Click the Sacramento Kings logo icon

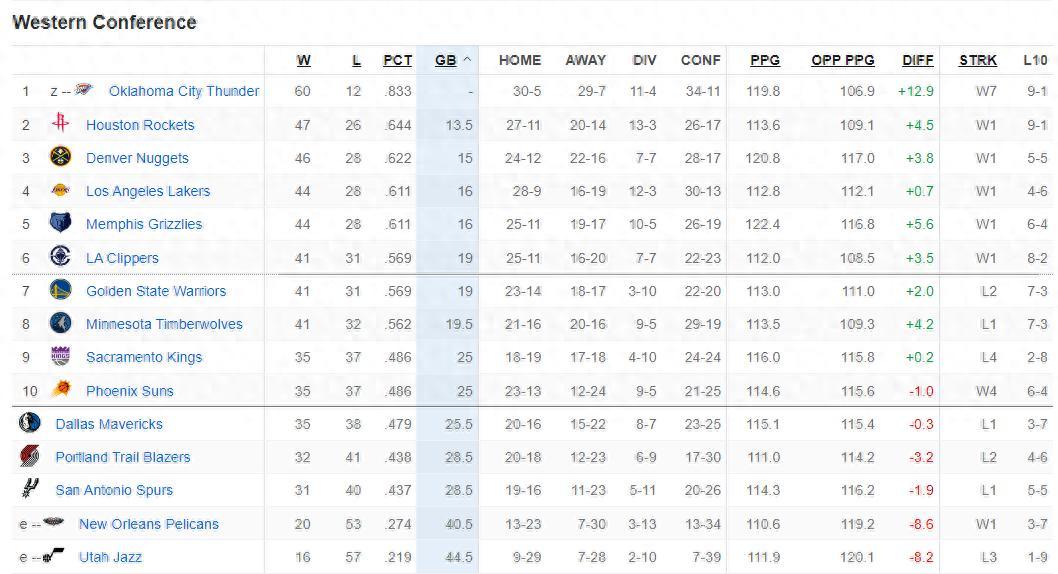pos(60,356)
